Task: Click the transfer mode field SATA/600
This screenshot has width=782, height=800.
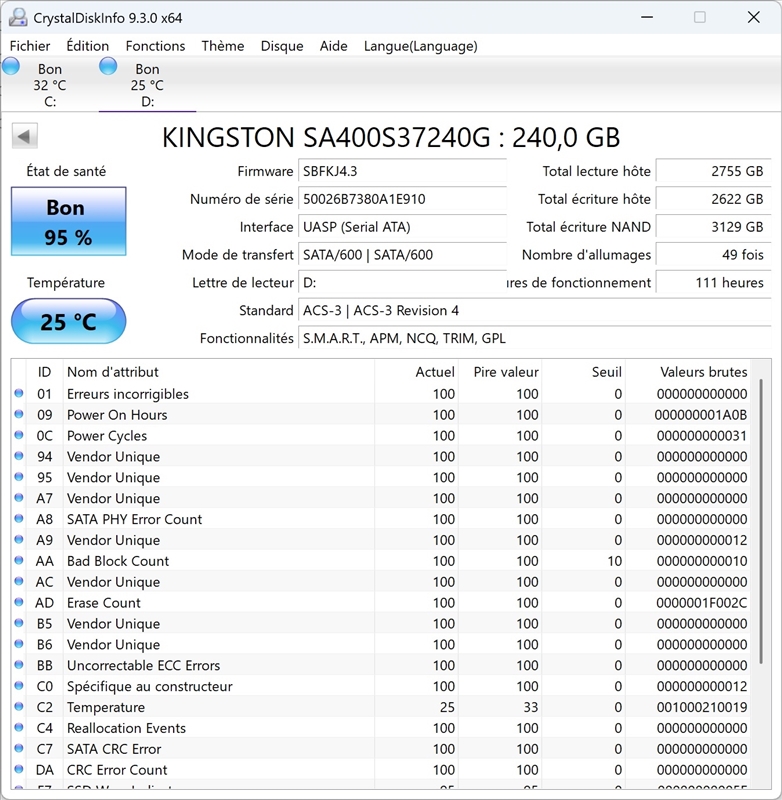Action: click(x=402, y=255)
